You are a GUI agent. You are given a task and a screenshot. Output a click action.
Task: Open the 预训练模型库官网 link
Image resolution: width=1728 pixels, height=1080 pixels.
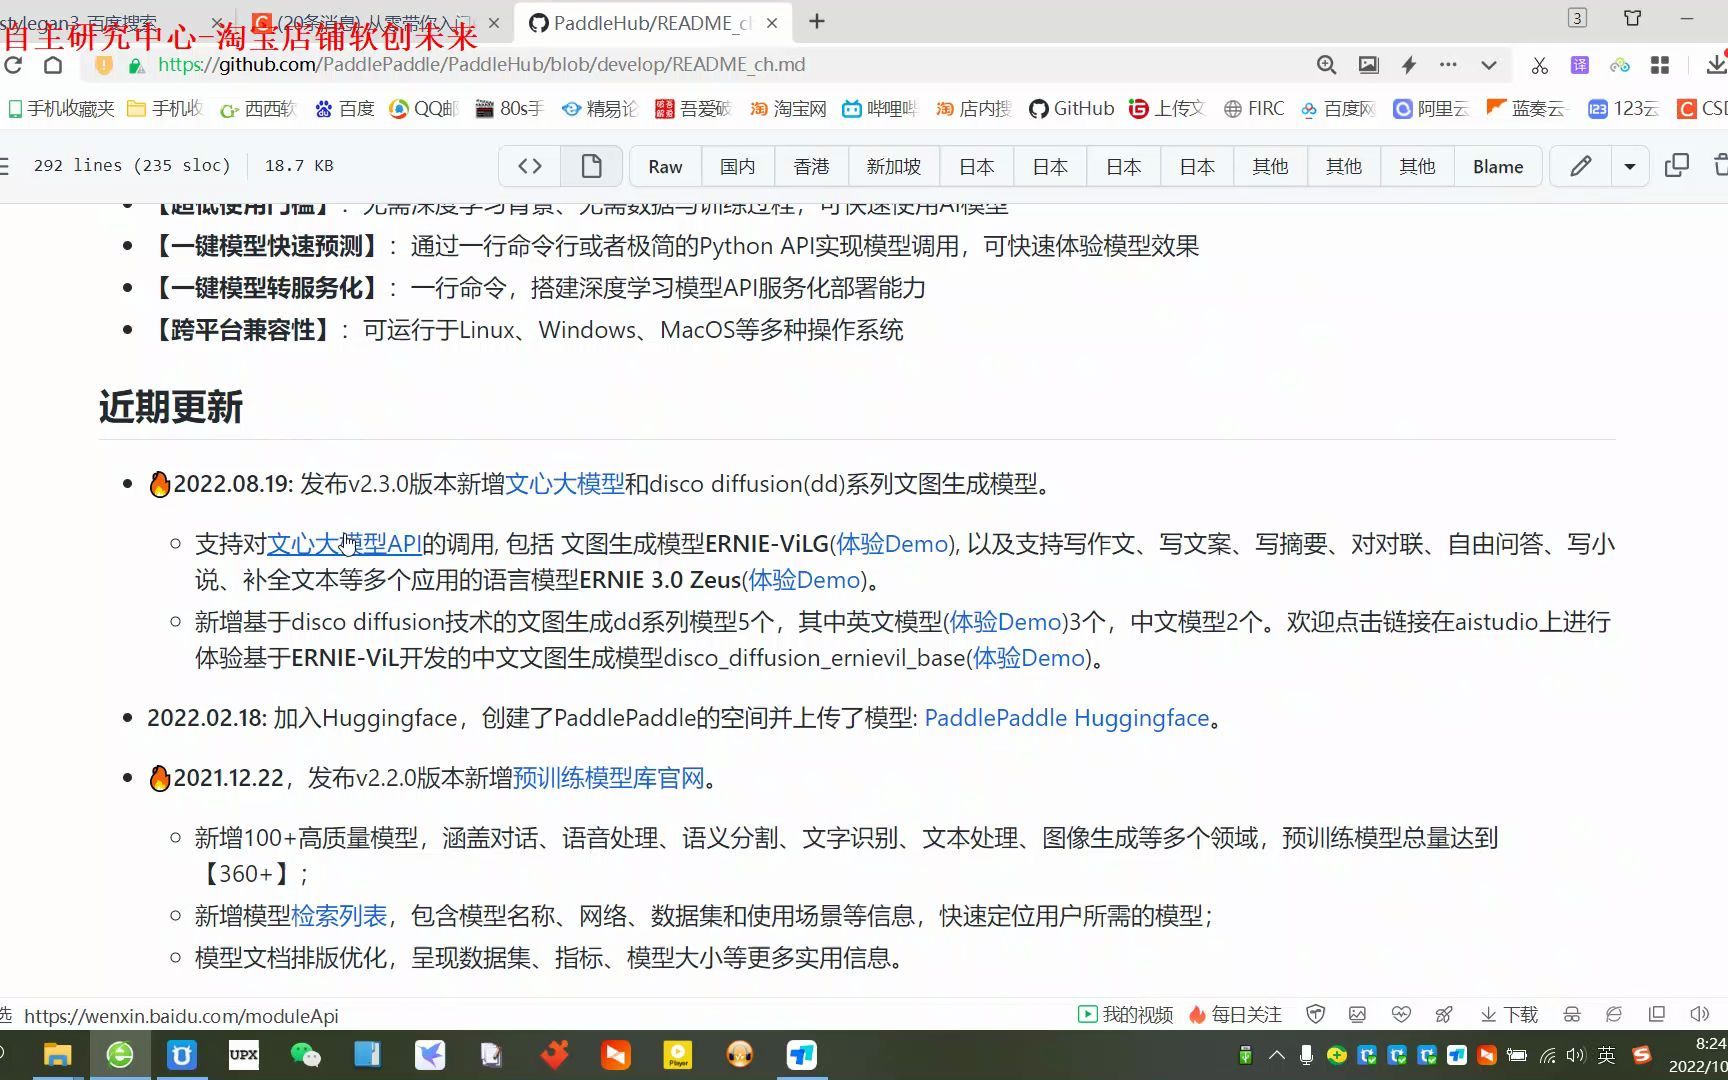609,778
